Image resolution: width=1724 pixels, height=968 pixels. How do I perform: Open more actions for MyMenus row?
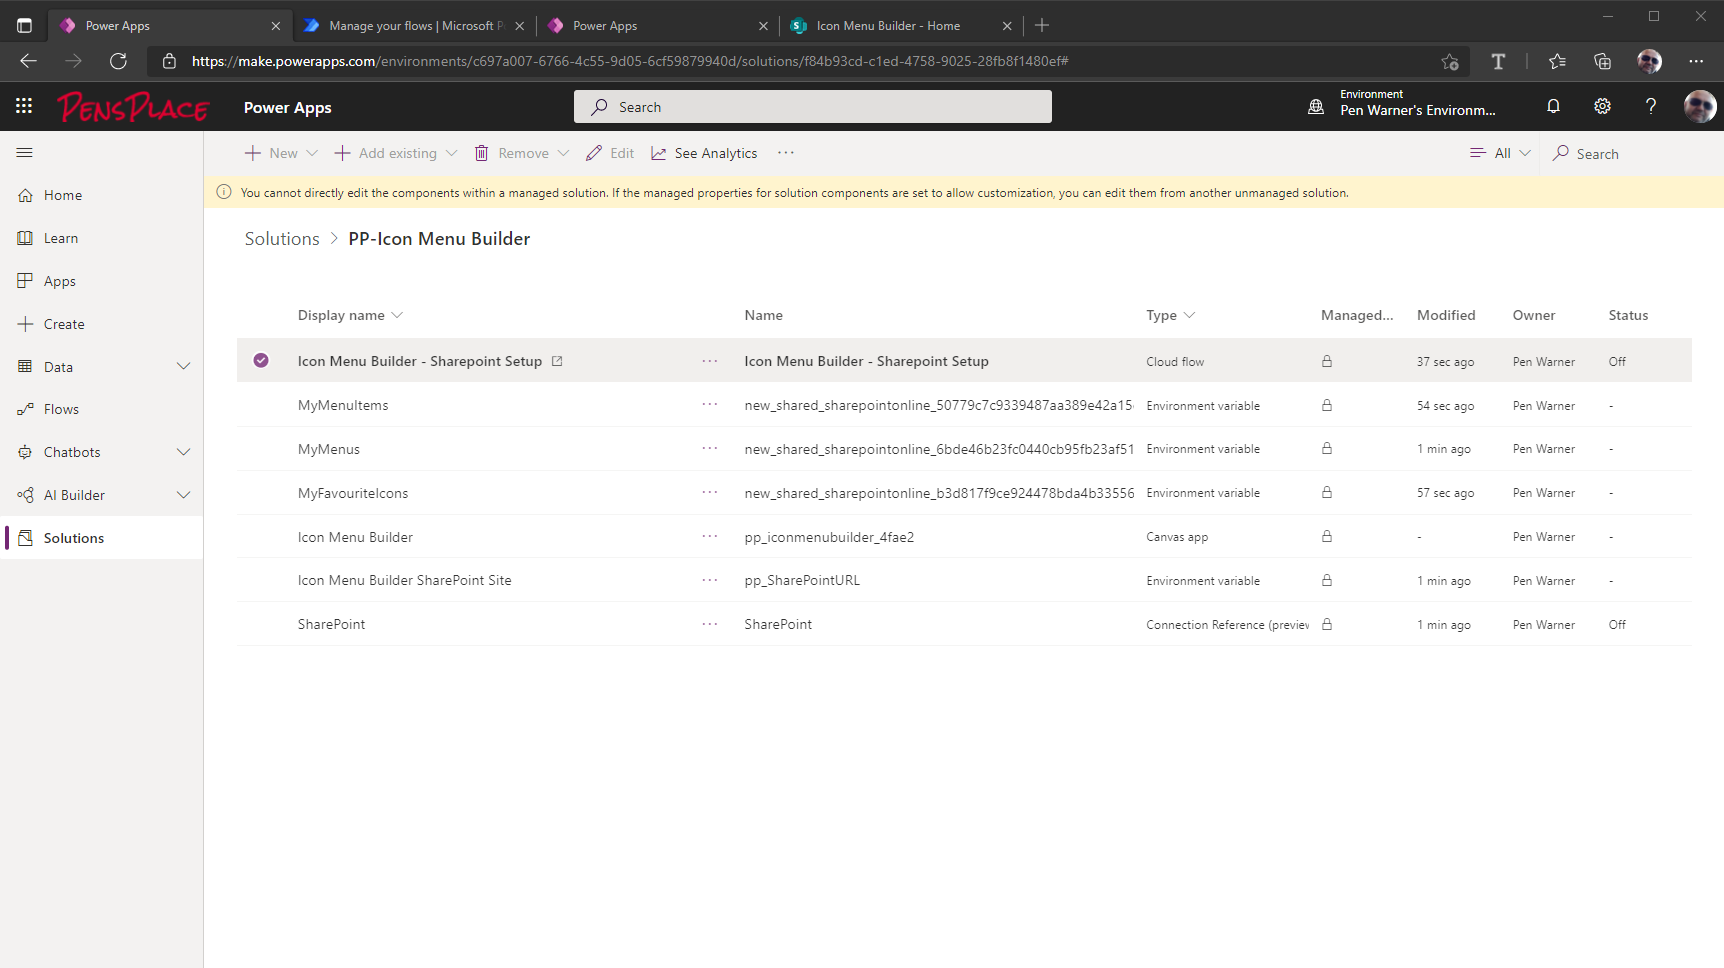[710, 449]
